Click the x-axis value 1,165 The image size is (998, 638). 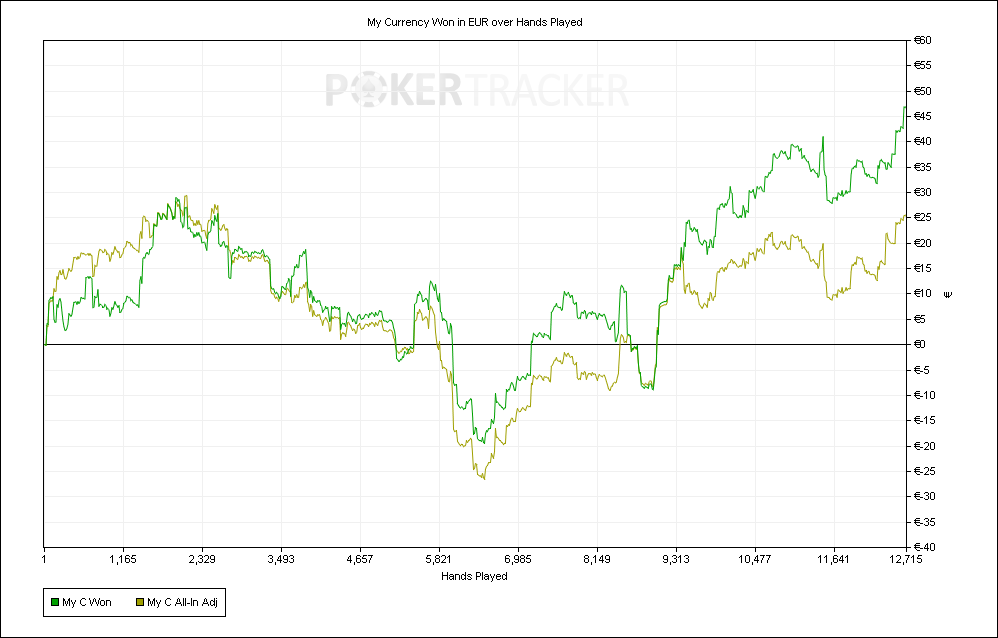123,560
